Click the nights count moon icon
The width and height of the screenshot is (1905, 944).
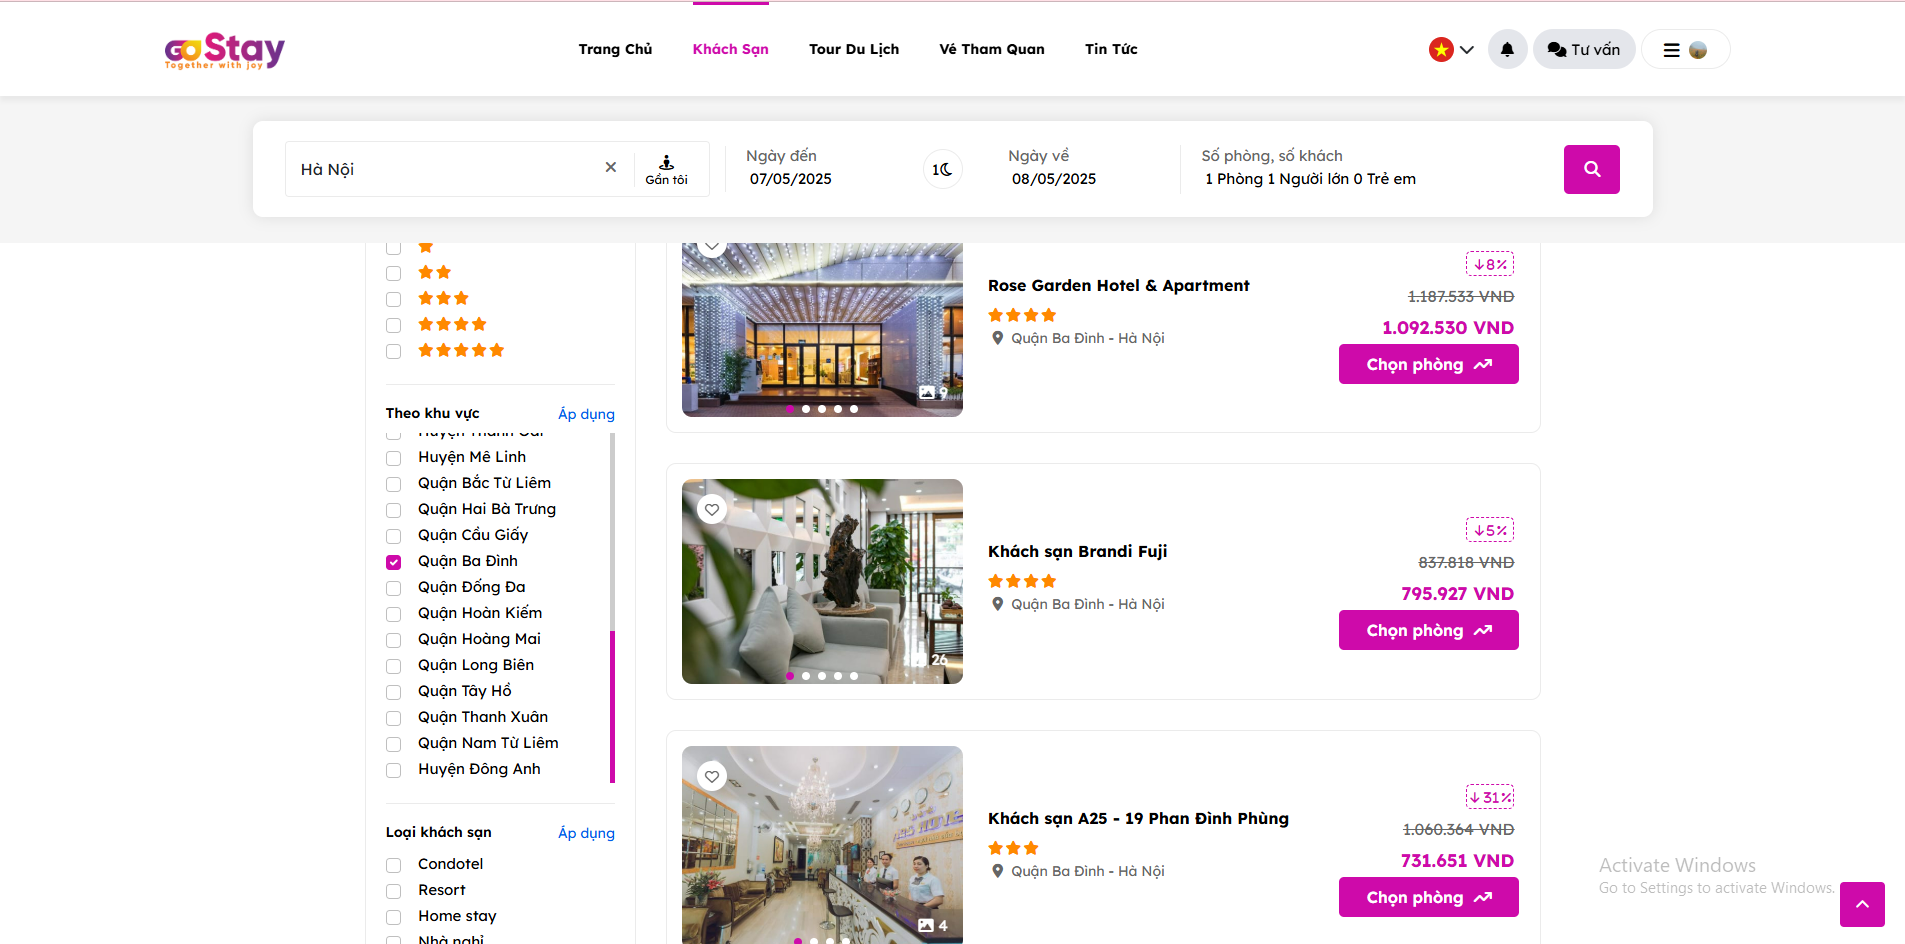[942, 169]
